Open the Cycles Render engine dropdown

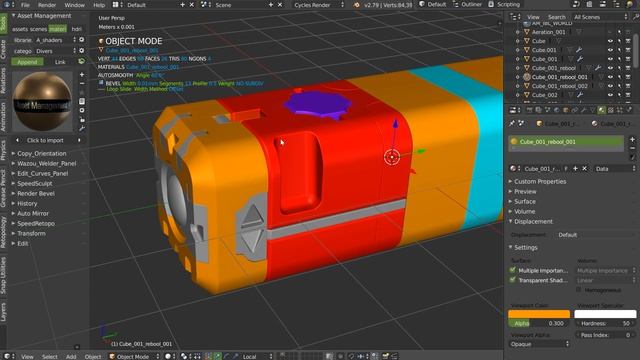(318, 5)
